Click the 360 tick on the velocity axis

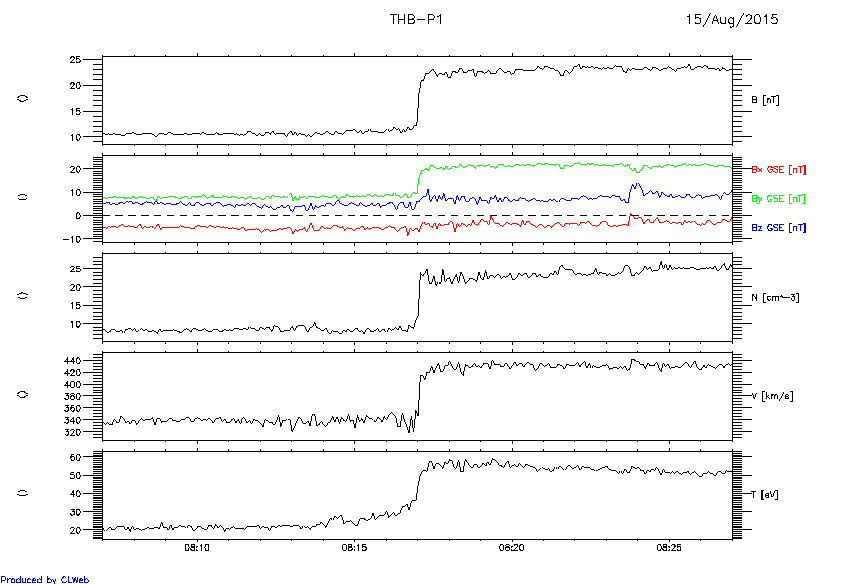point(73,409)
